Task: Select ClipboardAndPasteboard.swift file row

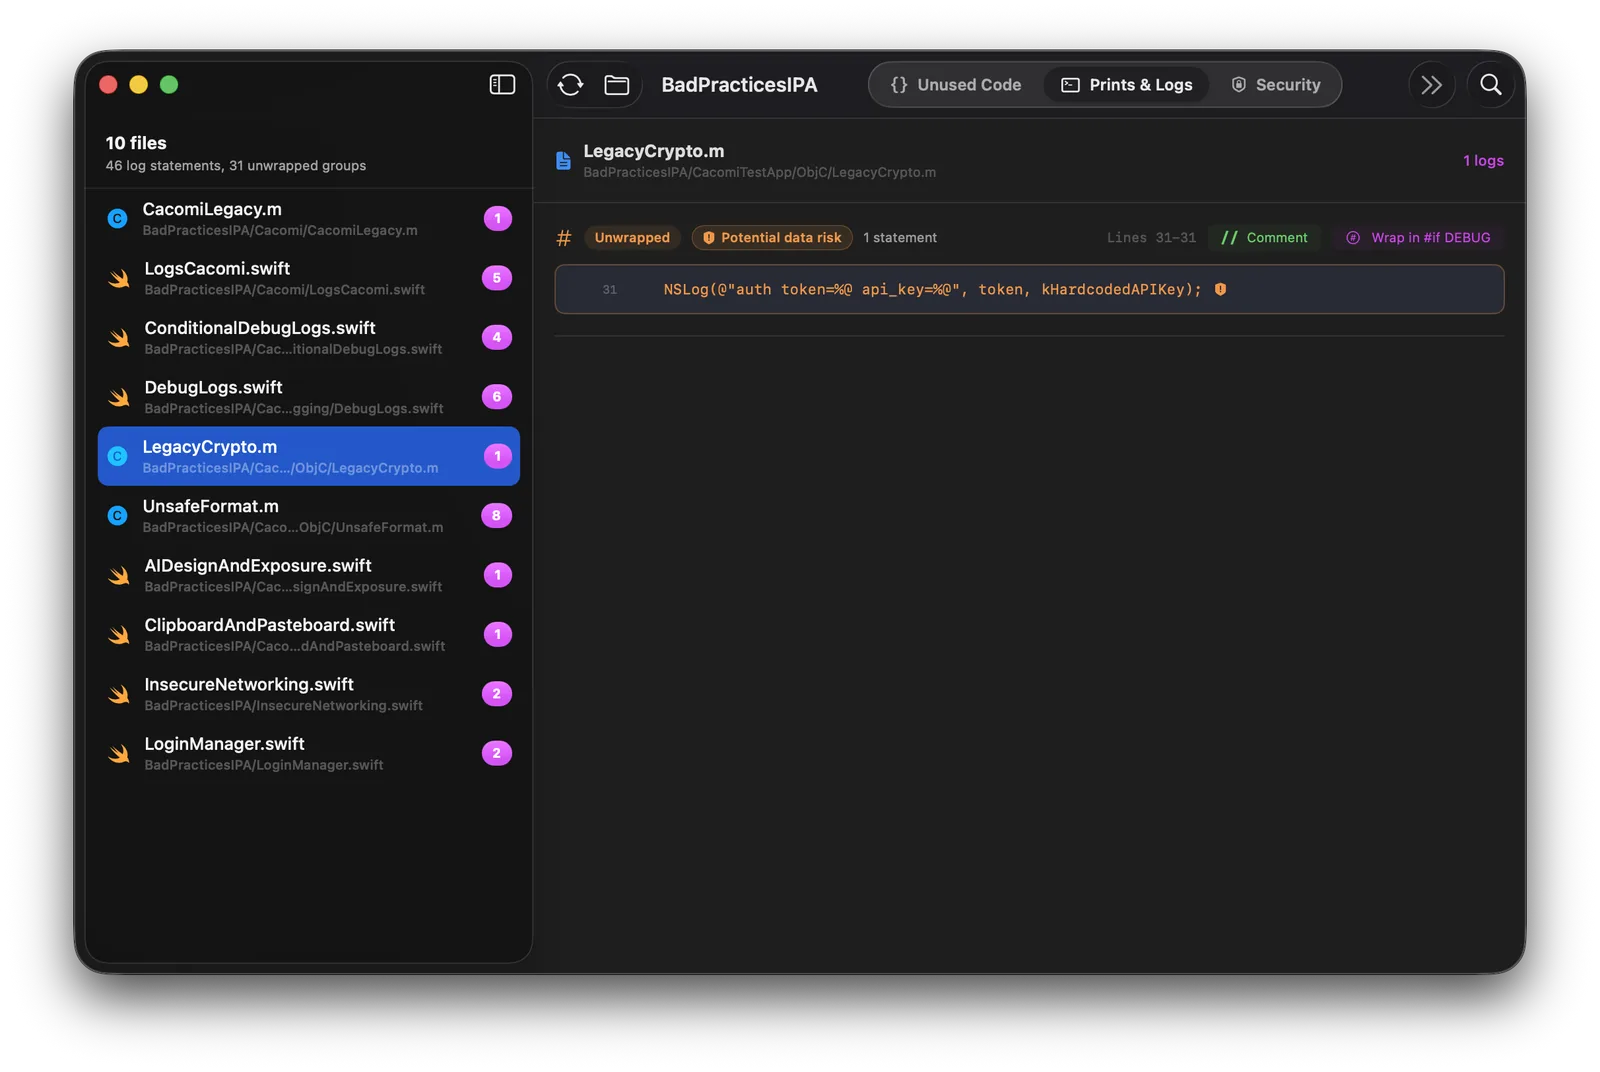Action: coord(309,635)
